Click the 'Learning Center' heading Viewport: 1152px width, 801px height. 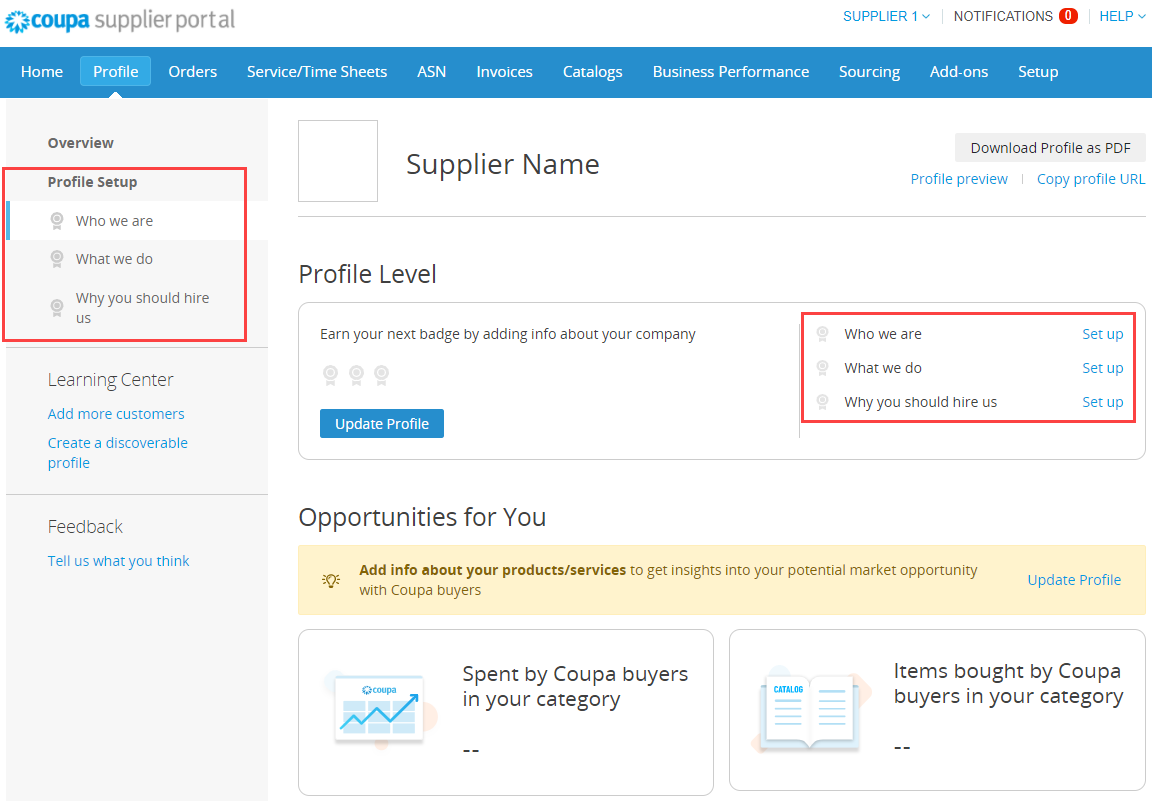(x=111, y=380)
